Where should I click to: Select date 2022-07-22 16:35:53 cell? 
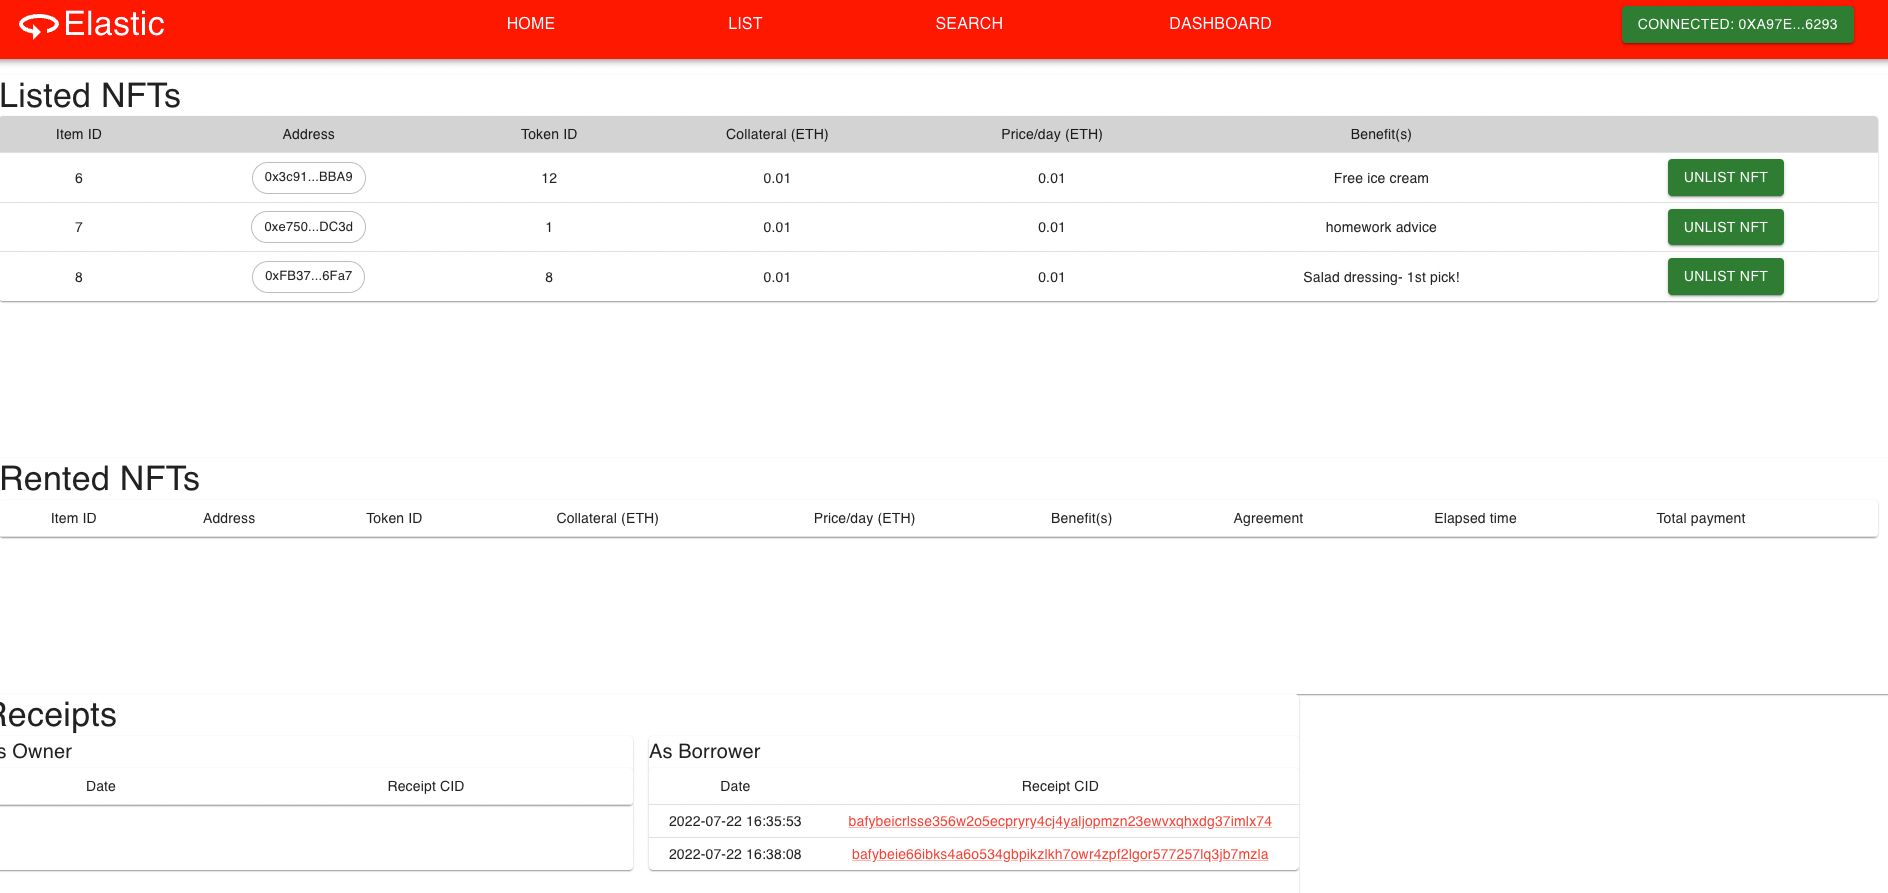coord(735,821)
